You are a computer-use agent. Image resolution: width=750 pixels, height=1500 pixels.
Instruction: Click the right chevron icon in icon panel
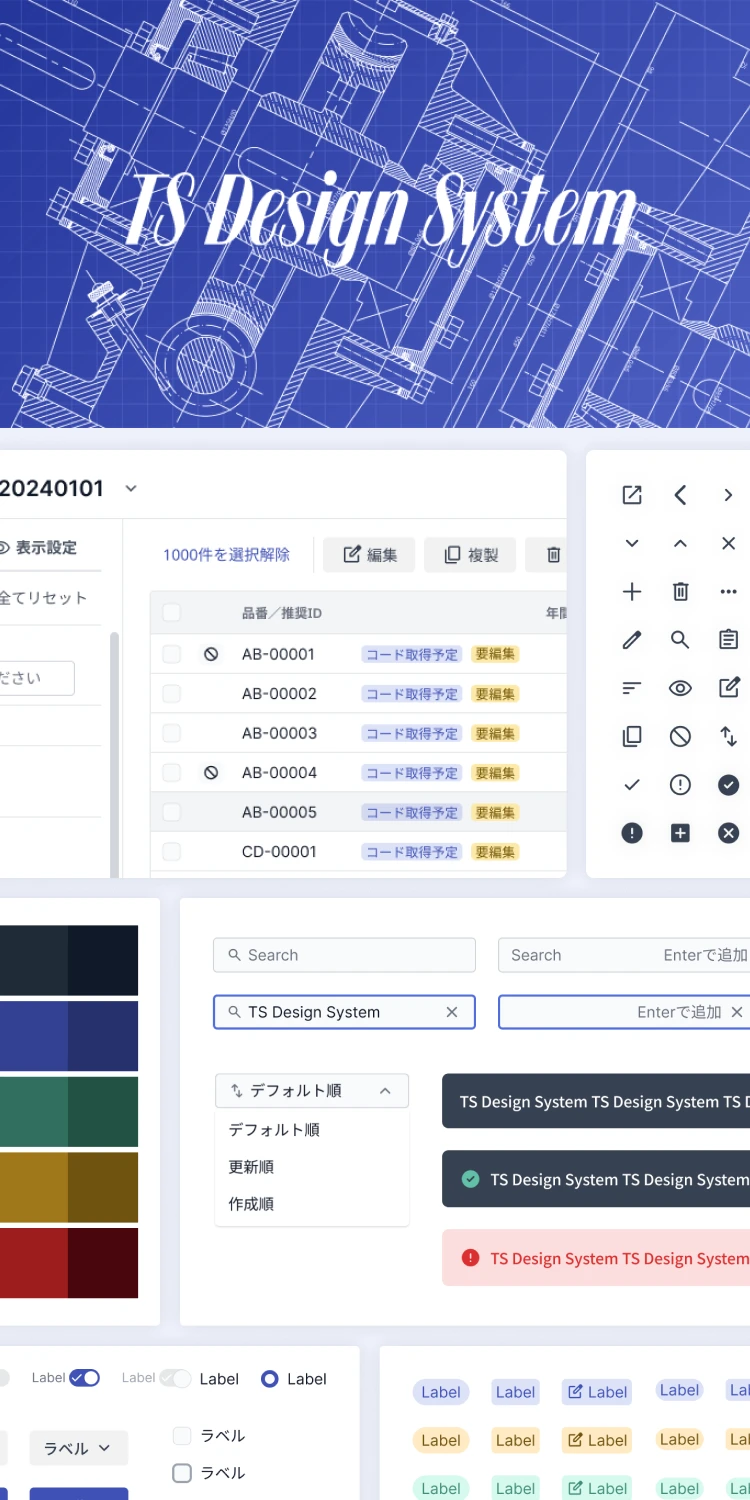click(x=728, y=495)
